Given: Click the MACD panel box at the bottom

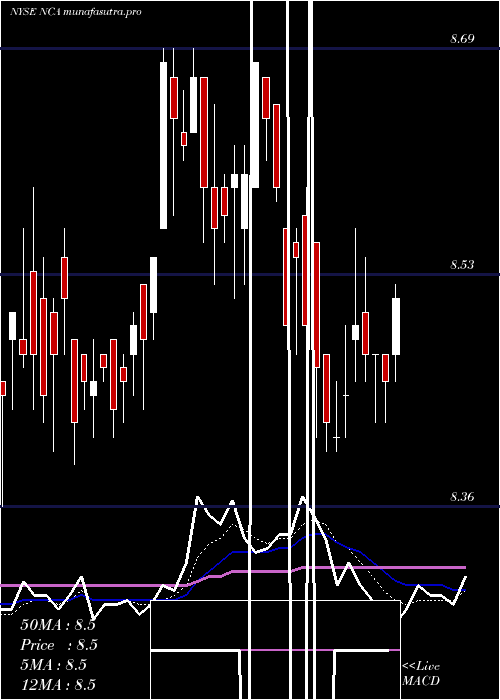Looking at the screenshot, I should (x=275, y=650).
